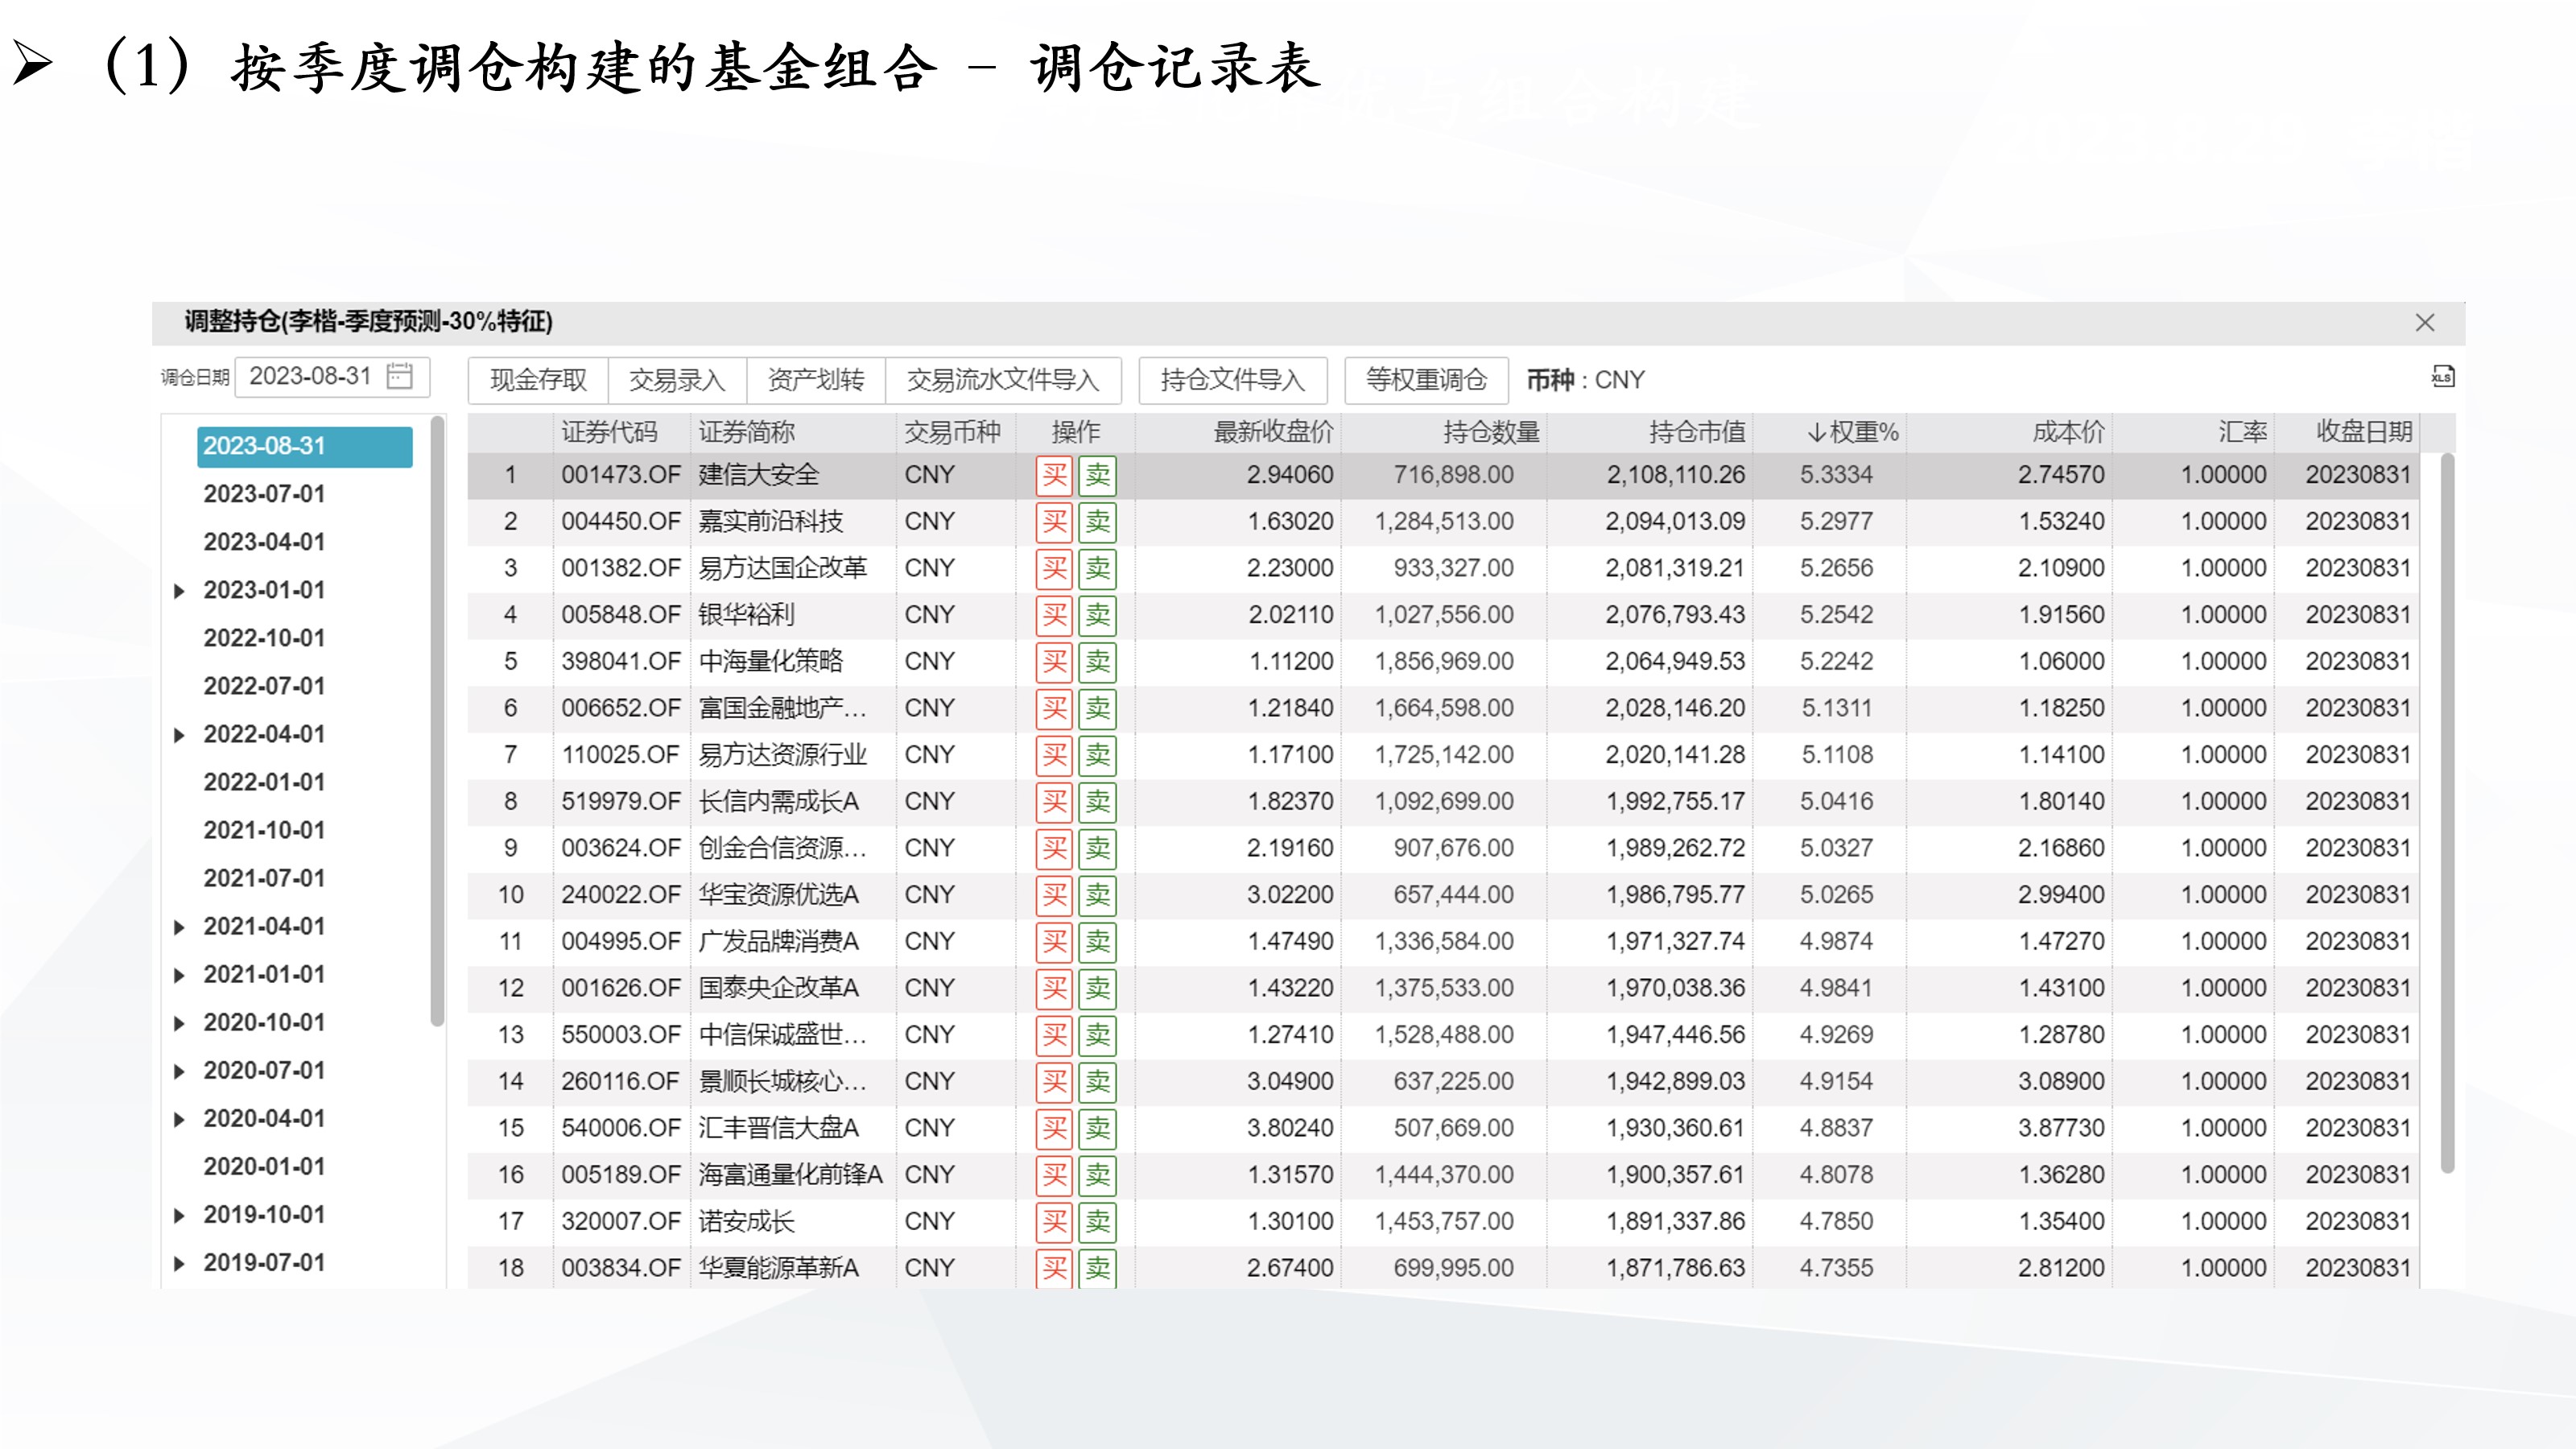
Task: Click the 持仓文件导入 button
Action: tap(1232, 380)
